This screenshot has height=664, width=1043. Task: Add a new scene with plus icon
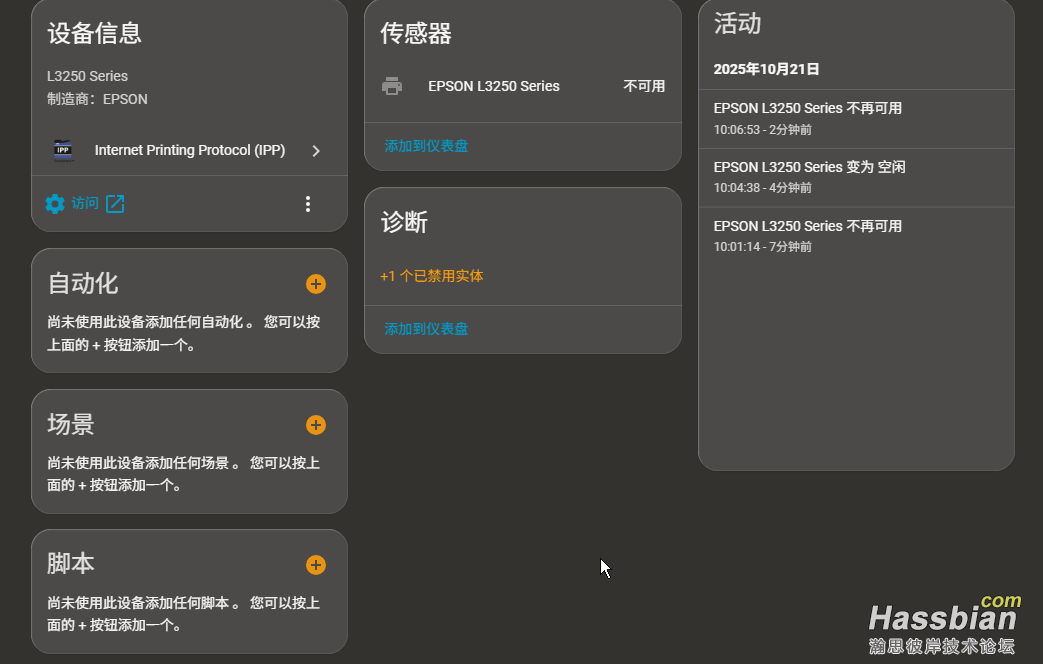315,425
